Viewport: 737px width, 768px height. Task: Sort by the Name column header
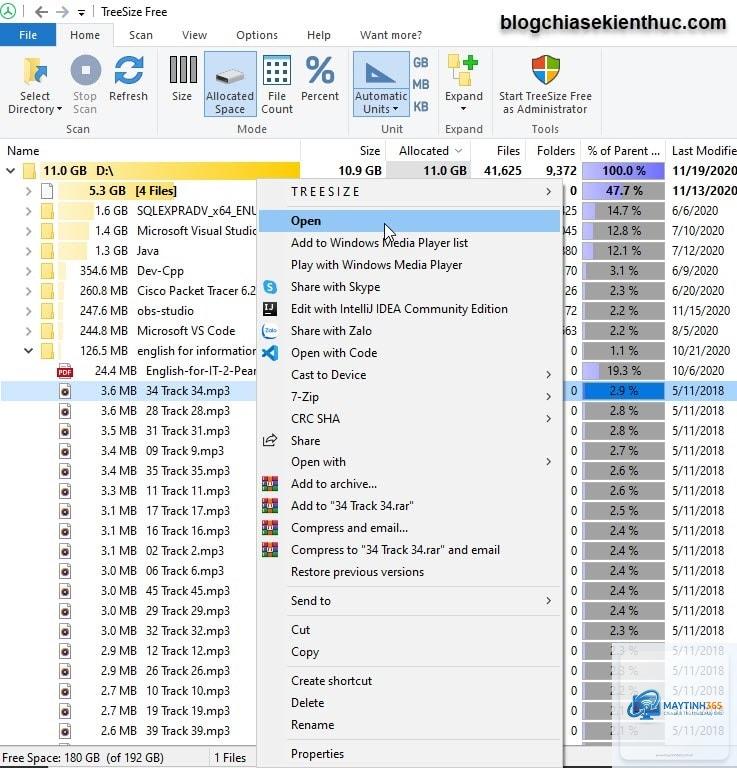click(x=150, y=150)
